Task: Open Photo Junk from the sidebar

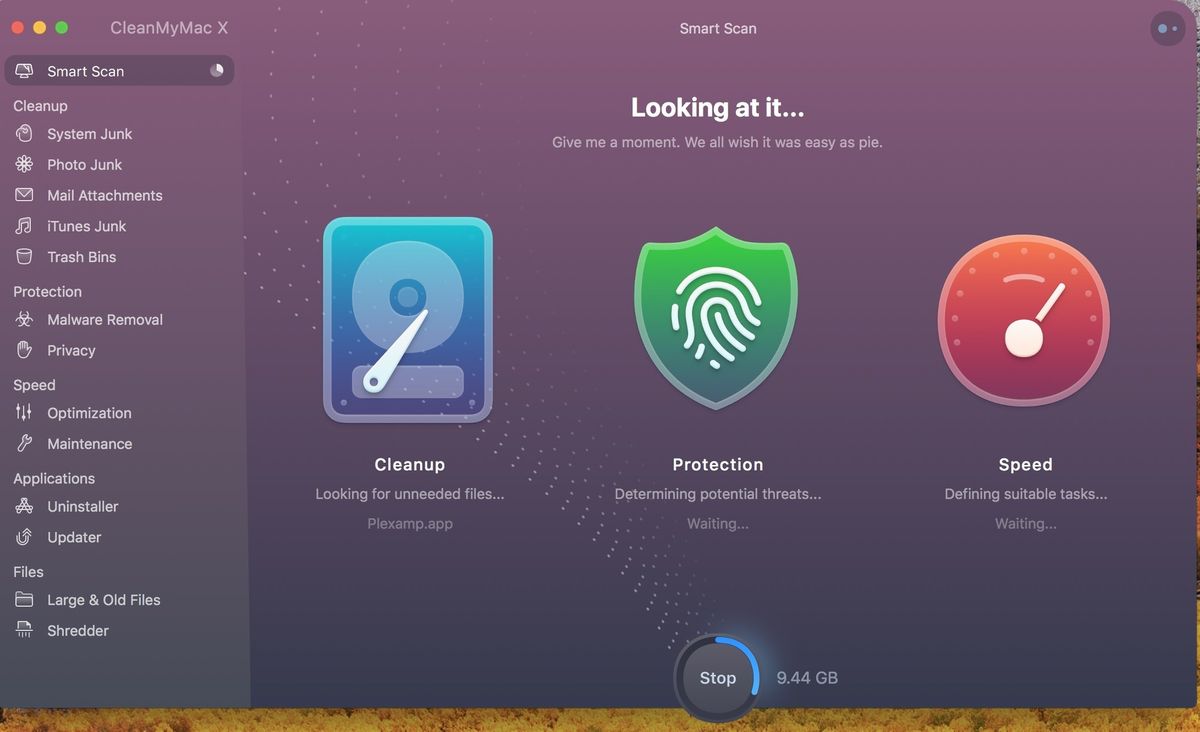Action: click(x=26, y=164)
